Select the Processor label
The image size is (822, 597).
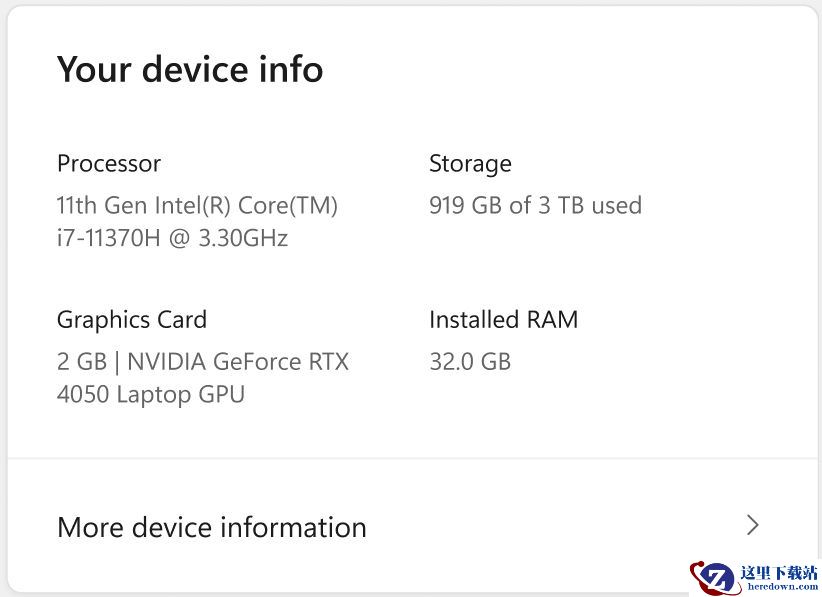pos(109,163)
